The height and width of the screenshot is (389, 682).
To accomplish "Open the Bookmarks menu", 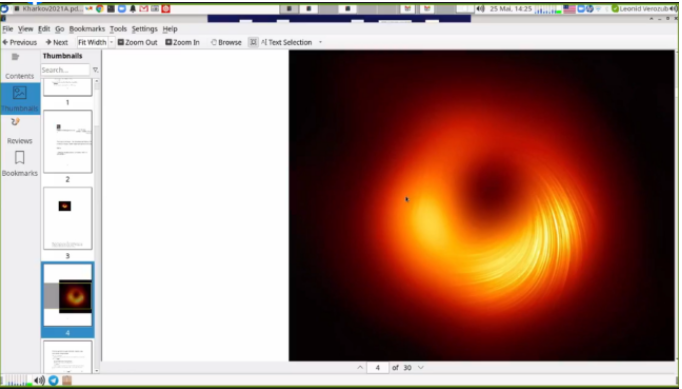I will (87, 29).
